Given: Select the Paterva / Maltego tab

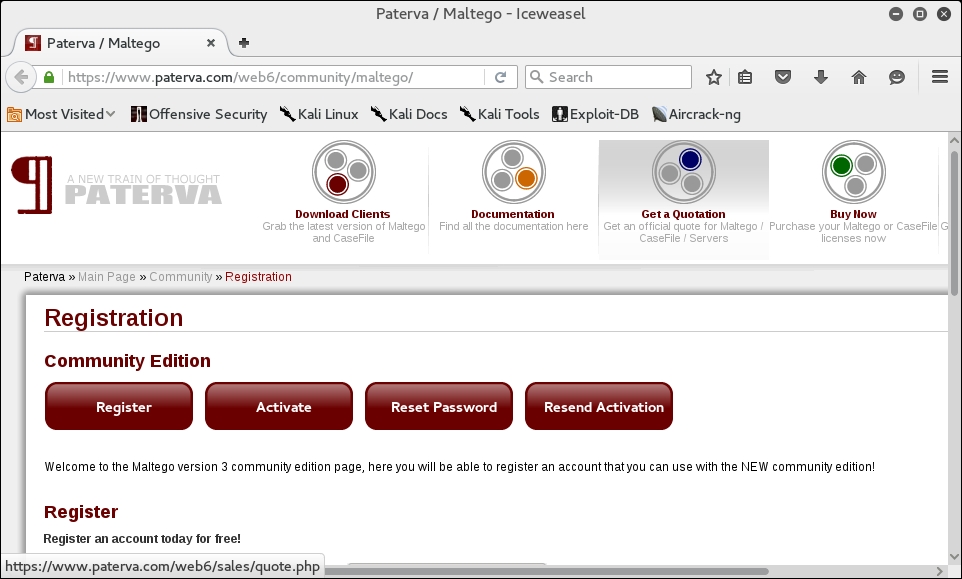Looking at the screenshot, I should pos(120,43).
